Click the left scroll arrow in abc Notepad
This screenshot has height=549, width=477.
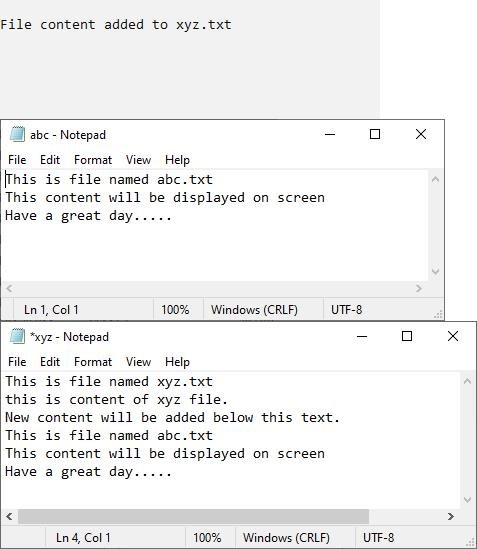coord(9,289)
